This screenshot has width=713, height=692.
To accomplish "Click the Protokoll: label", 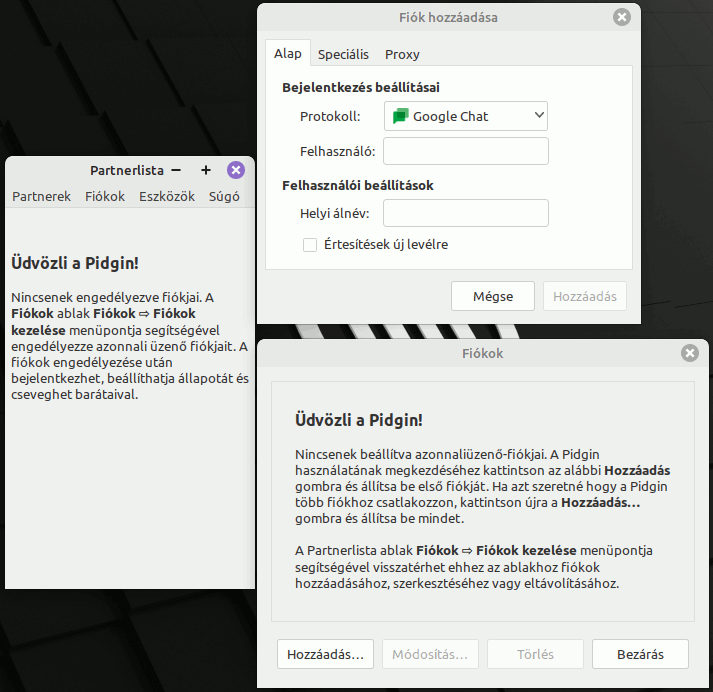I will tap(330, 117).
